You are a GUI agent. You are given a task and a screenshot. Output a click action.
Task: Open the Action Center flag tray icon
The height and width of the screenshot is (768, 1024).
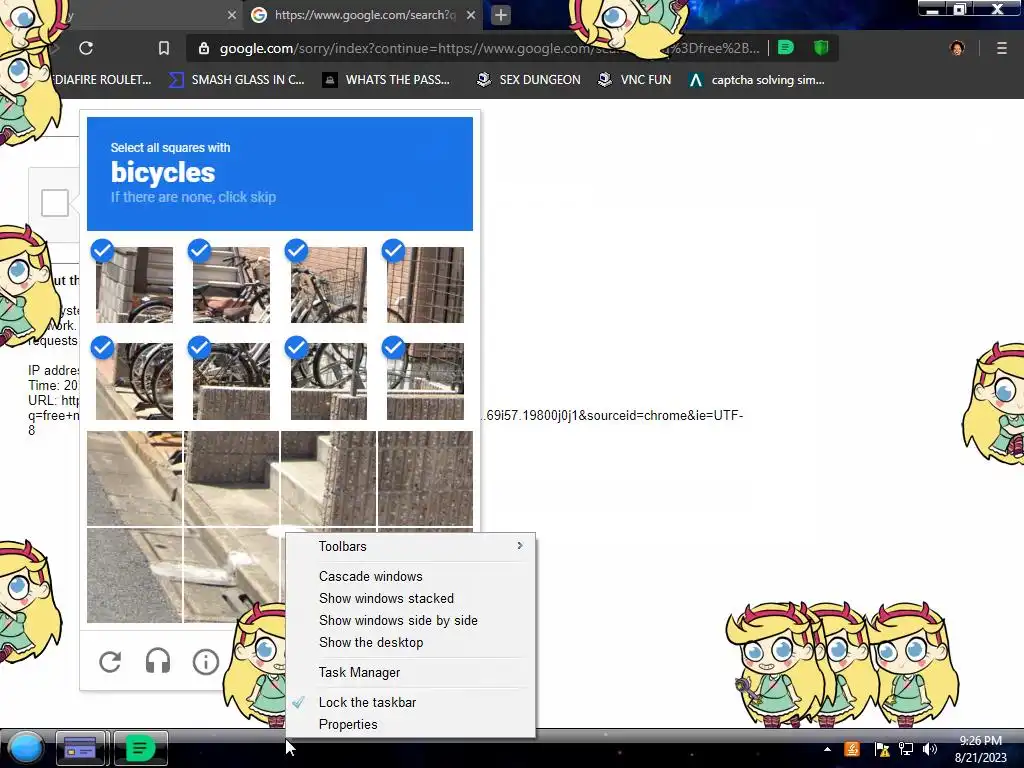click(x=882, y=749)
